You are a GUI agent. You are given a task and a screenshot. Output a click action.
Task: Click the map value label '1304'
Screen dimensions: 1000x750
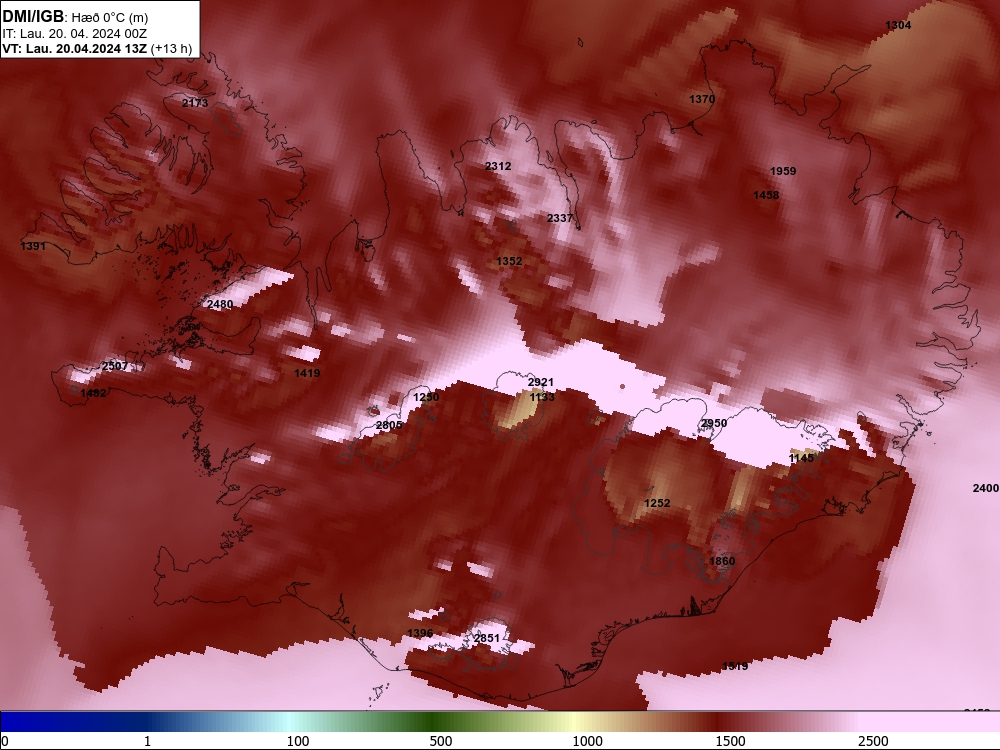coord(898,26)
